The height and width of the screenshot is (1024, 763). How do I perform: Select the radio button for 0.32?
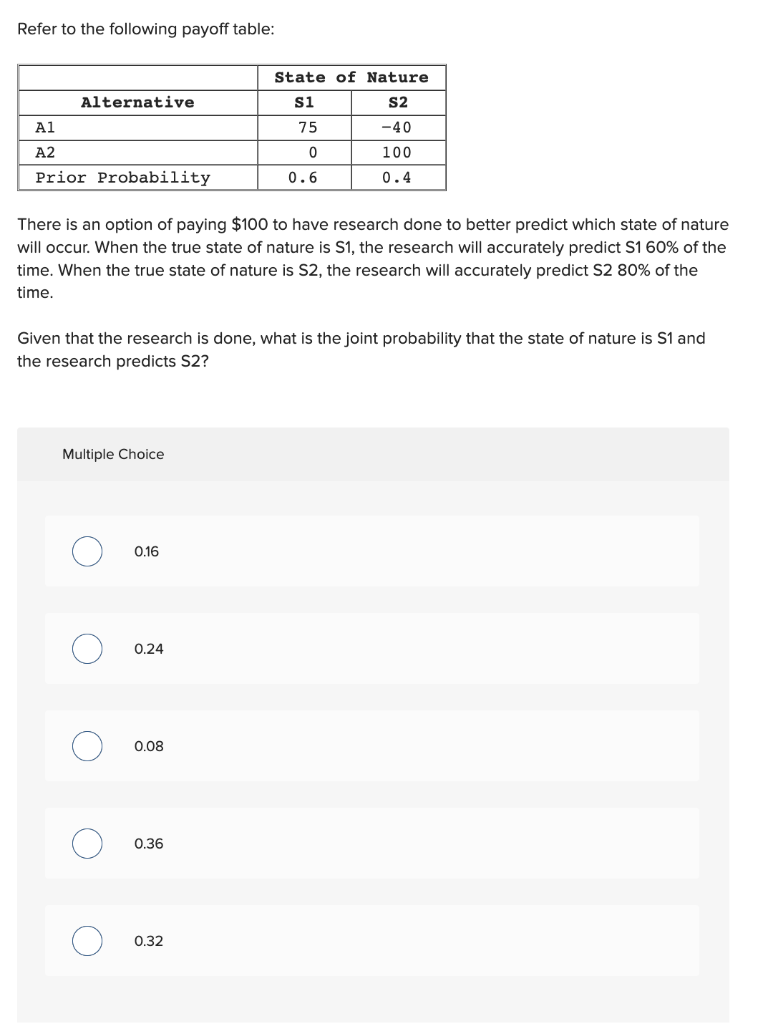tap(86, 940)
